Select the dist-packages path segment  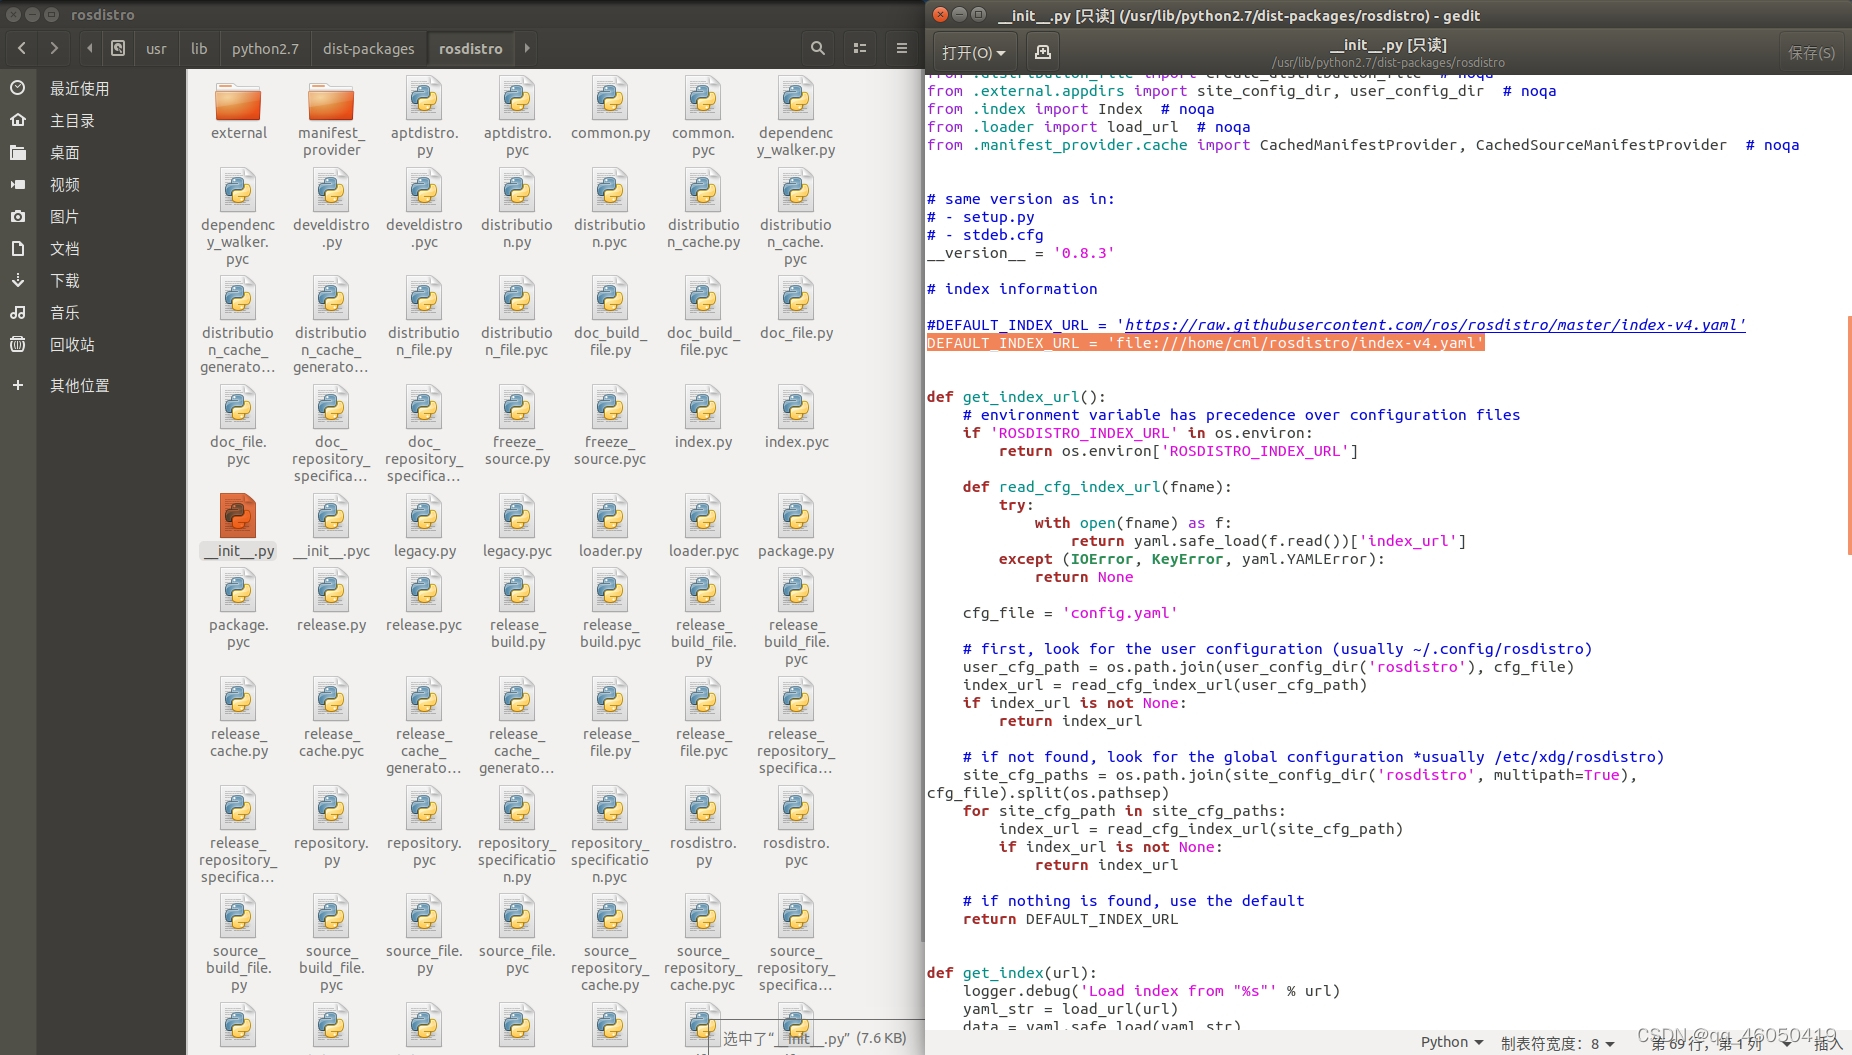368,48
